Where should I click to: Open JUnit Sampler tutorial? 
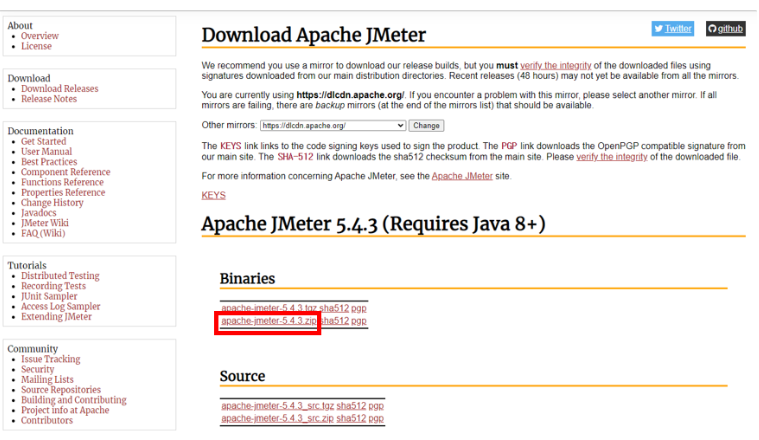[x=49, y=296]
